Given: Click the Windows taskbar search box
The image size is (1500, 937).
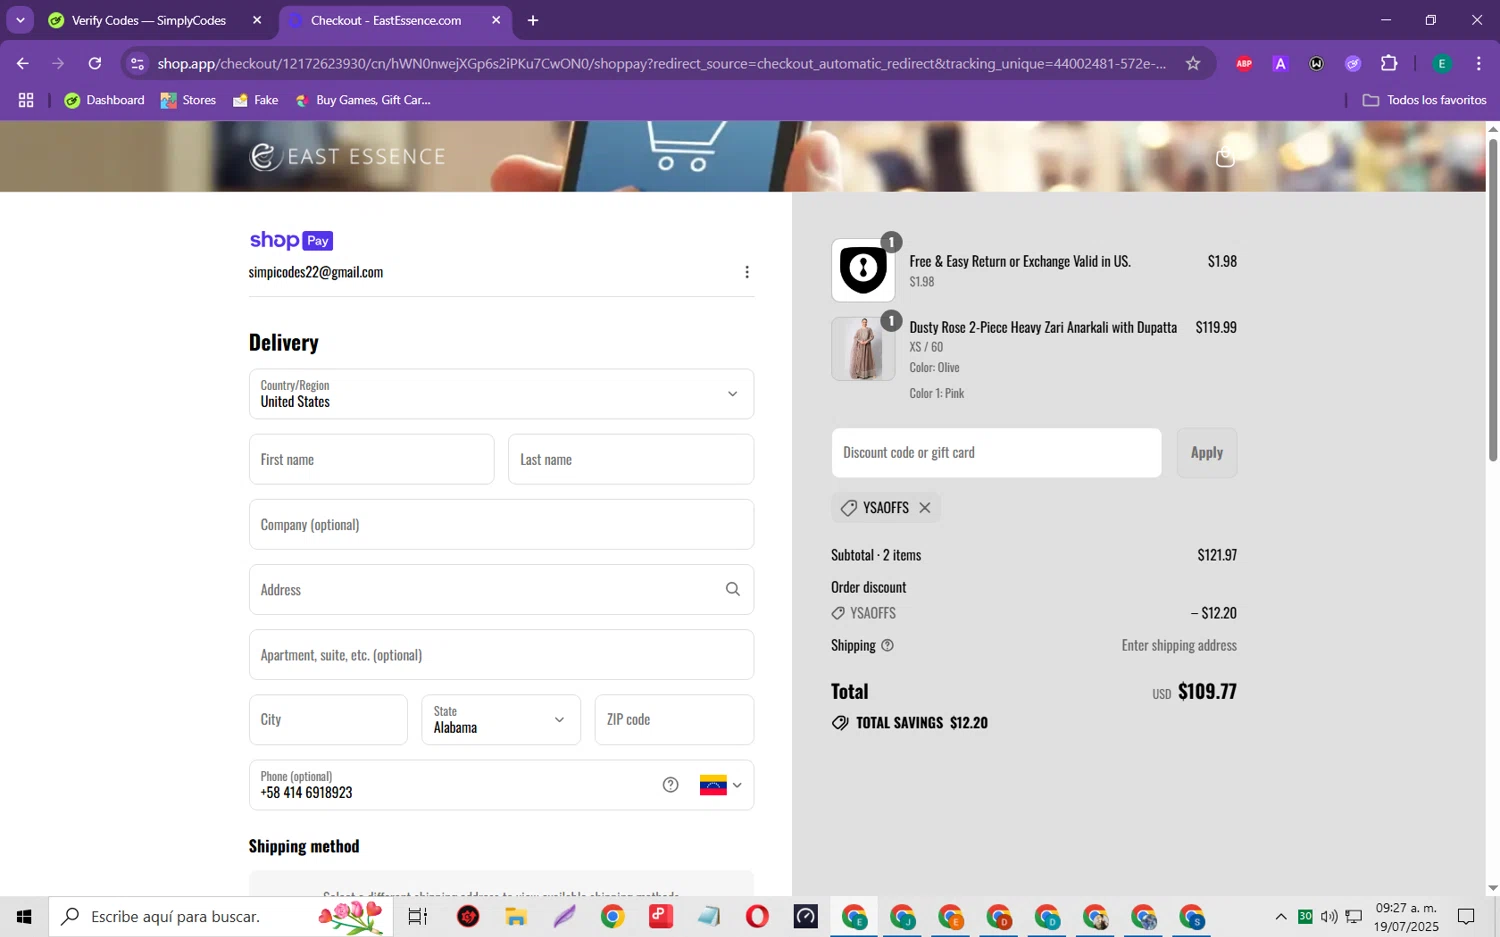Looking at the screenshot, I should pos(221,916).
